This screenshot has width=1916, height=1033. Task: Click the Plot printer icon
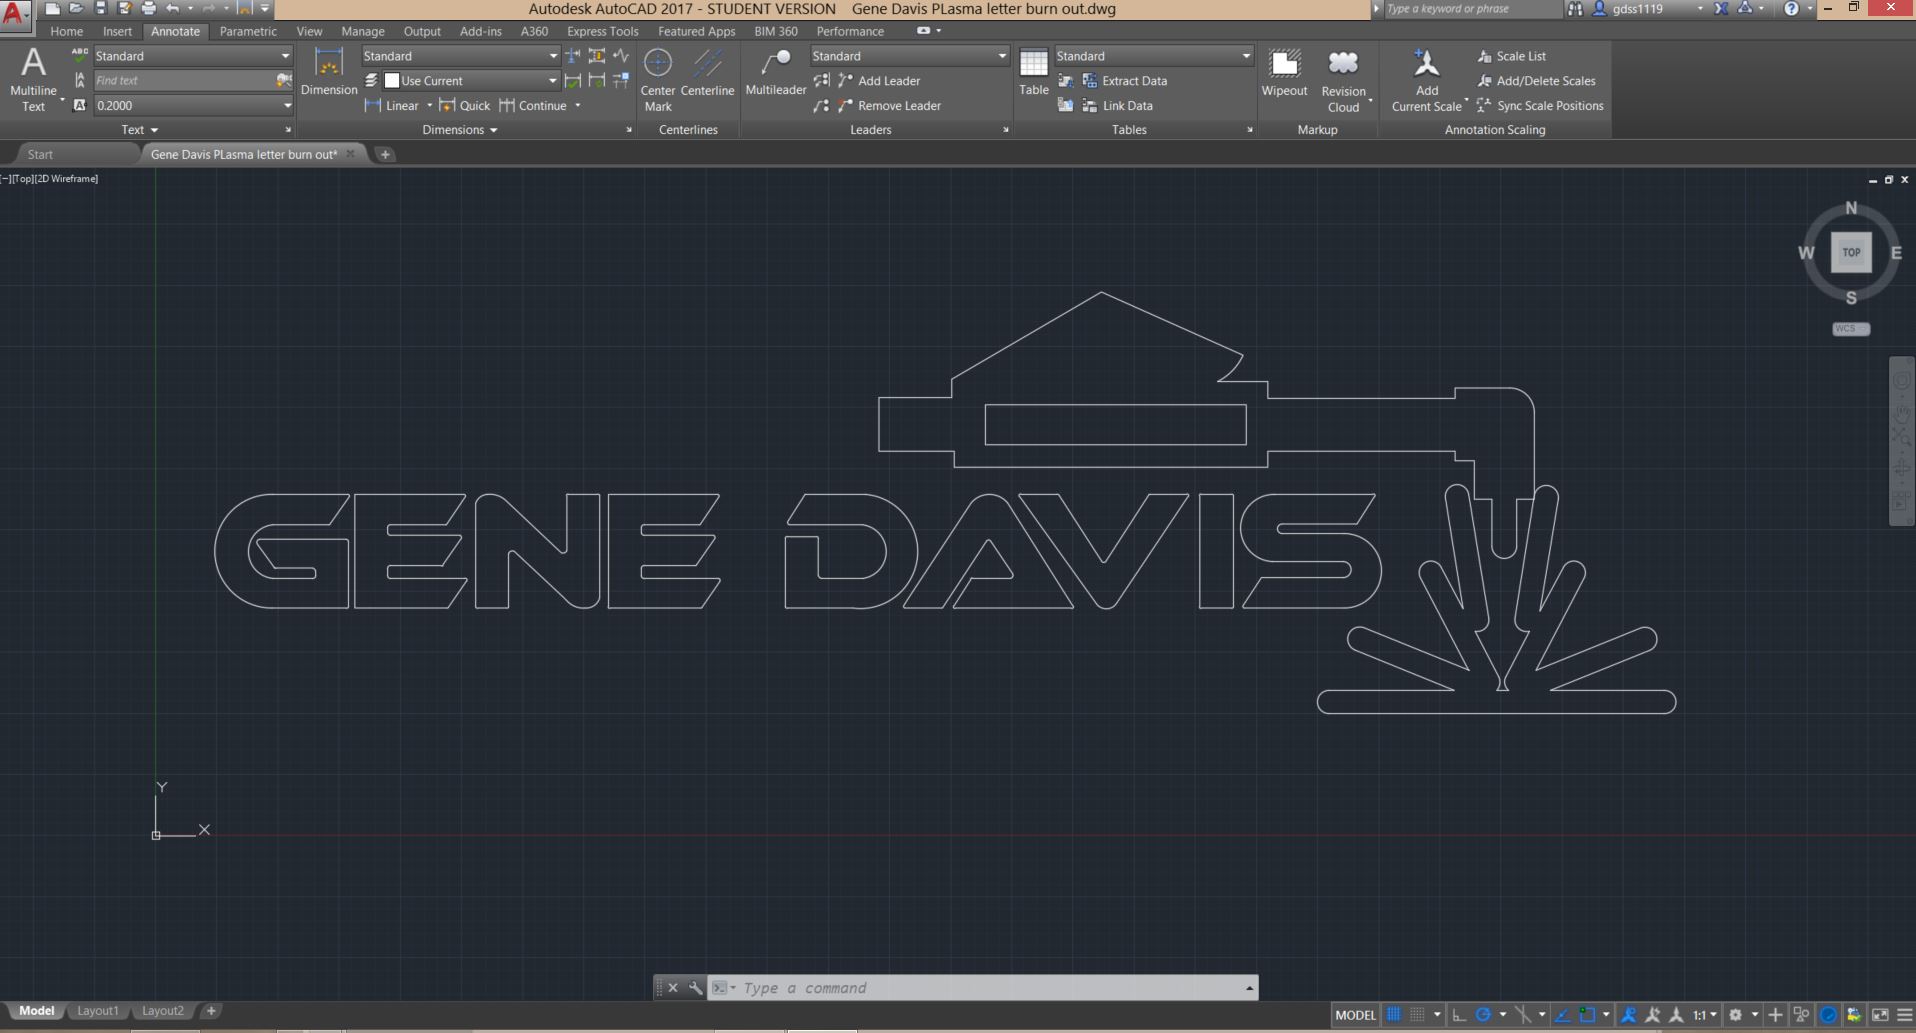click(x=148, y=8)
